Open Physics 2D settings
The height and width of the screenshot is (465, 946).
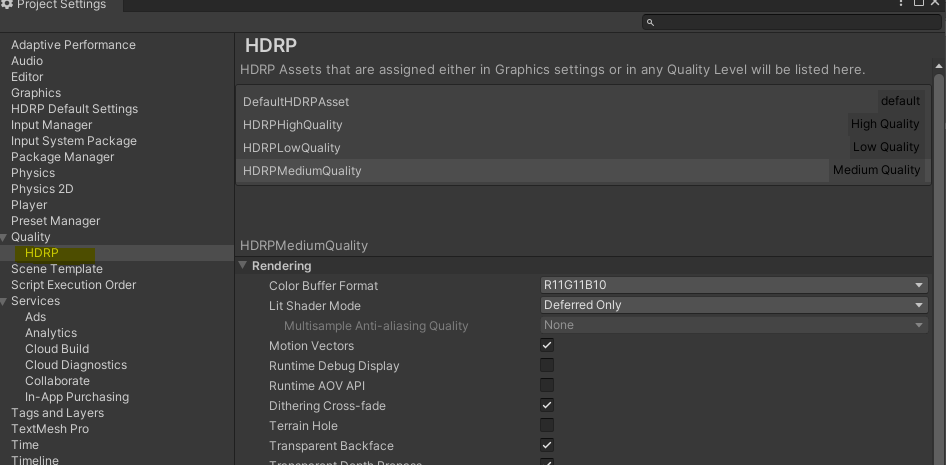coord(42,189)
